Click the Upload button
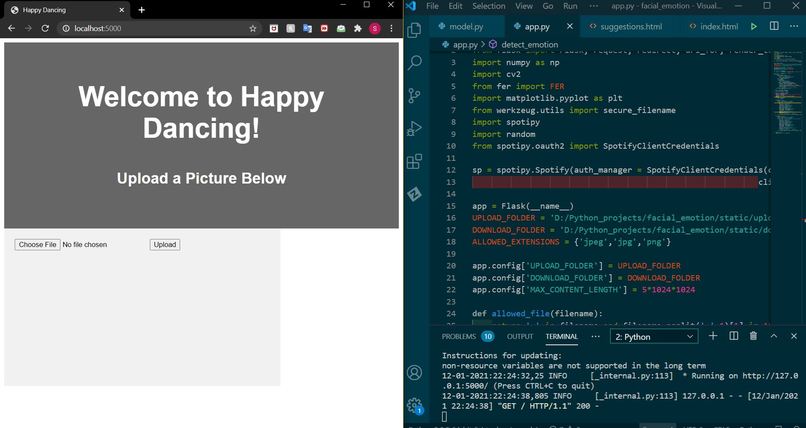Viewport: 806px width, 428px height. (x=165, y=245)
